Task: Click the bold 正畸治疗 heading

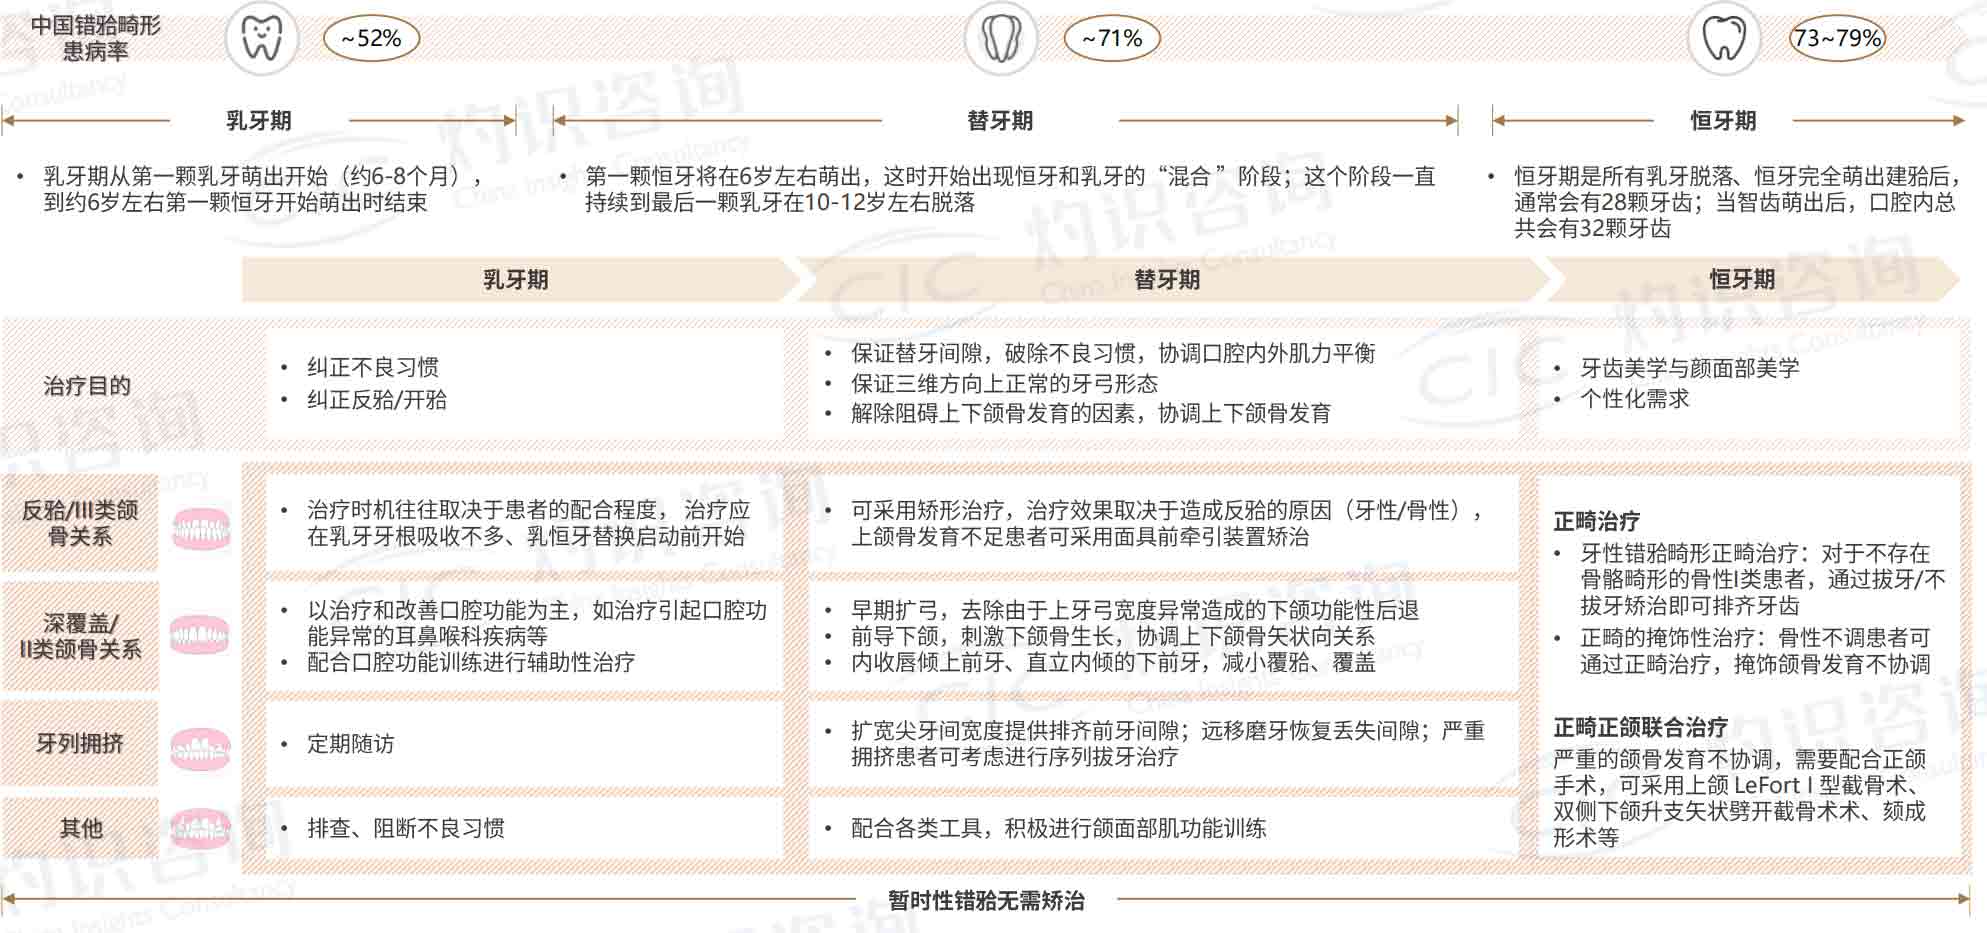Action: pos(1597,521)
